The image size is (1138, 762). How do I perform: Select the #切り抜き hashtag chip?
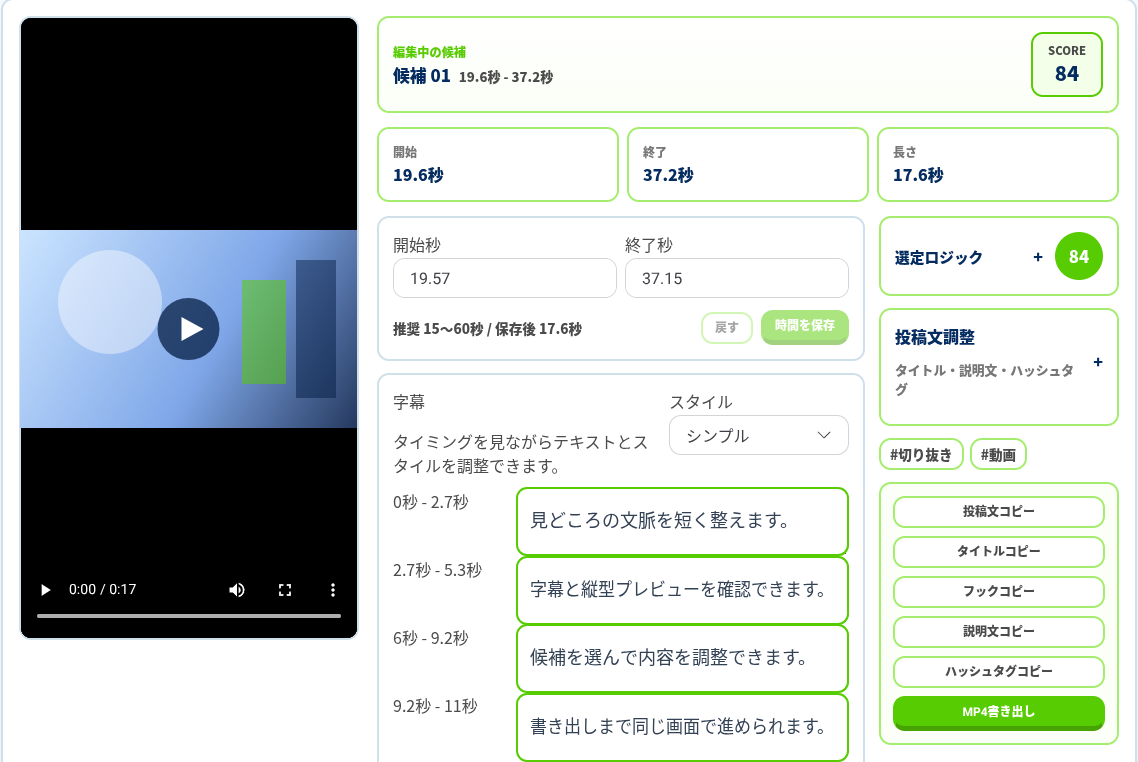tap(921, 455)
